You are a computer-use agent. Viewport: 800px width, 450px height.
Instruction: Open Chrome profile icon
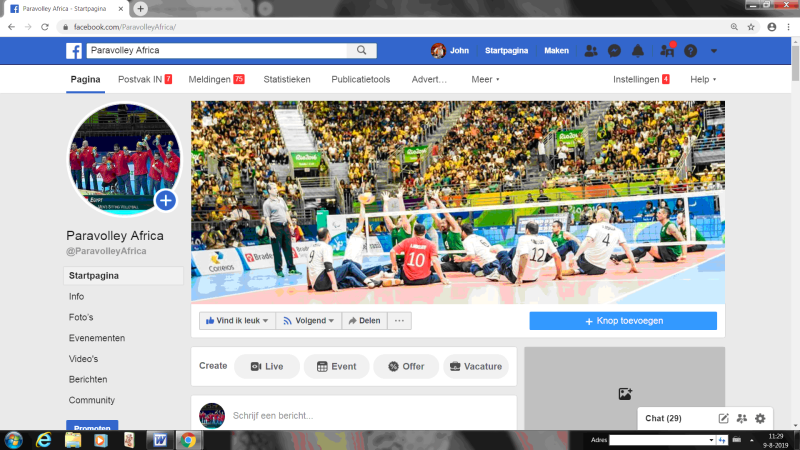(x=771, y=27)
